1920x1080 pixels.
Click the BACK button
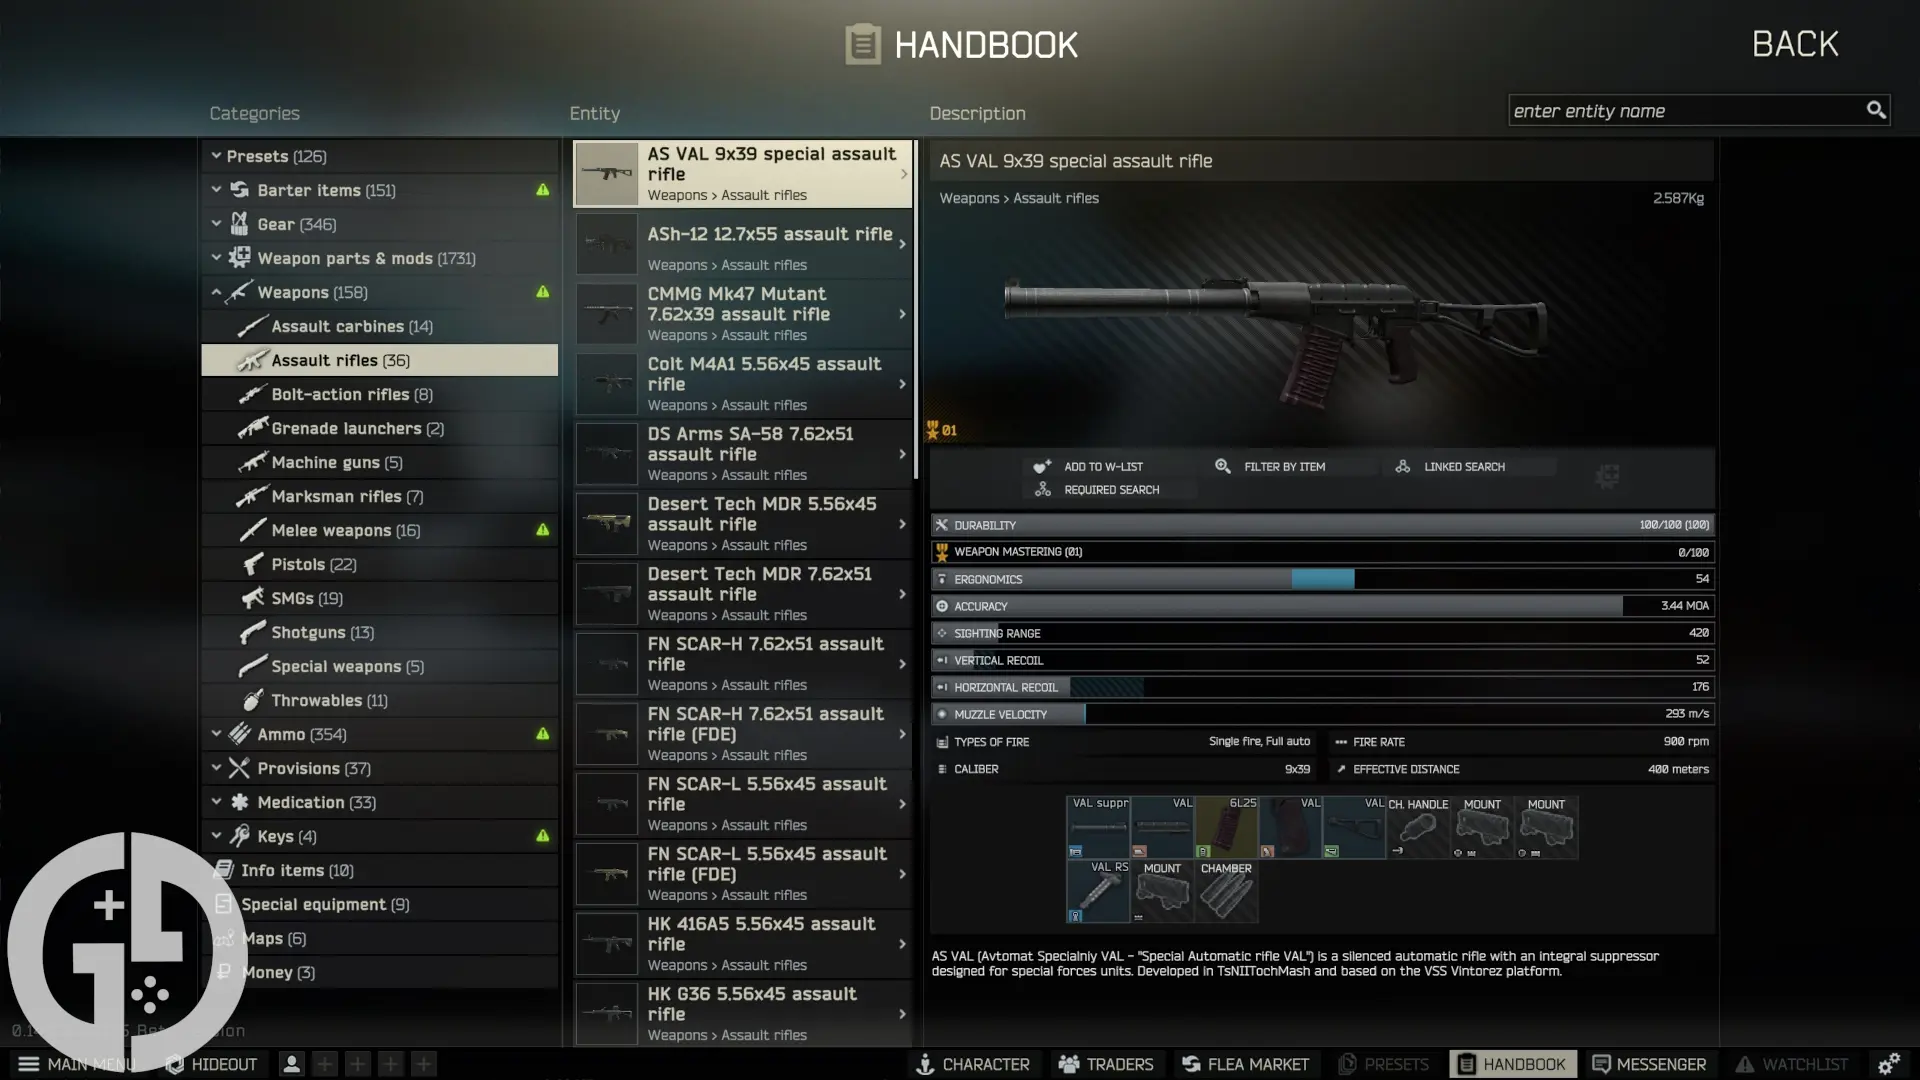click(1795, 42)
